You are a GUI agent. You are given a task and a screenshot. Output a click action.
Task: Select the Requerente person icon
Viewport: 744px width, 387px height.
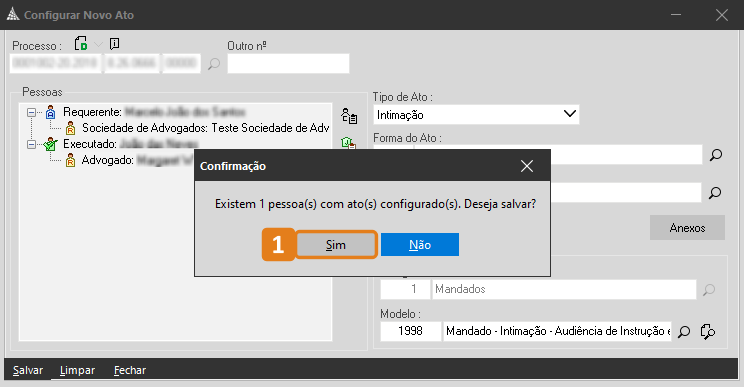51,112
